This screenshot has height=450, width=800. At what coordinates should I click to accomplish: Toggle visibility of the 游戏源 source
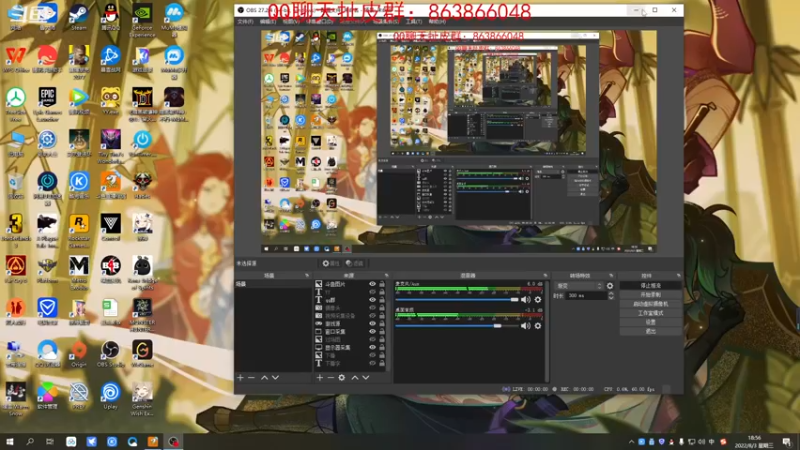click(x=372, y=323)
